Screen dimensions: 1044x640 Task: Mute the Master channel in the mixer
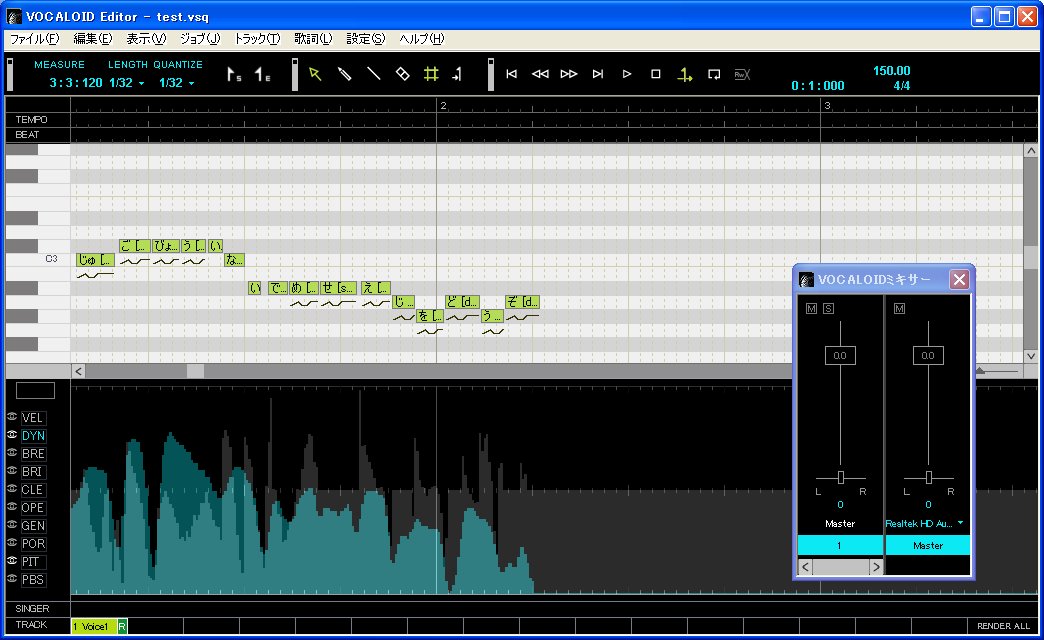(900, 308)
